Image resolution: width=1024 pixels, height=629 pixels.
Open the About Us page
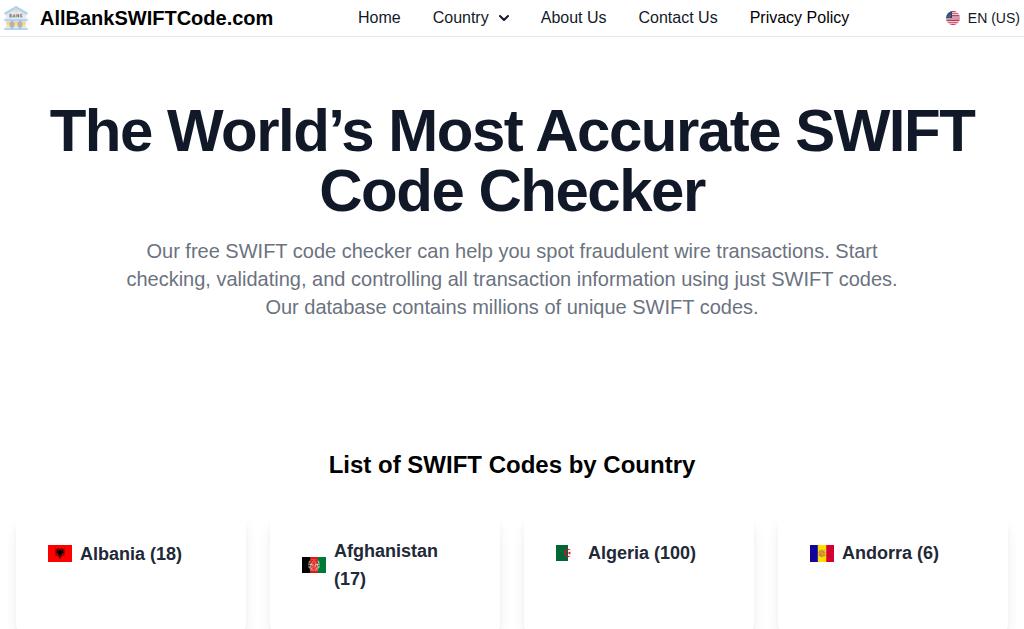coord(573,18)
